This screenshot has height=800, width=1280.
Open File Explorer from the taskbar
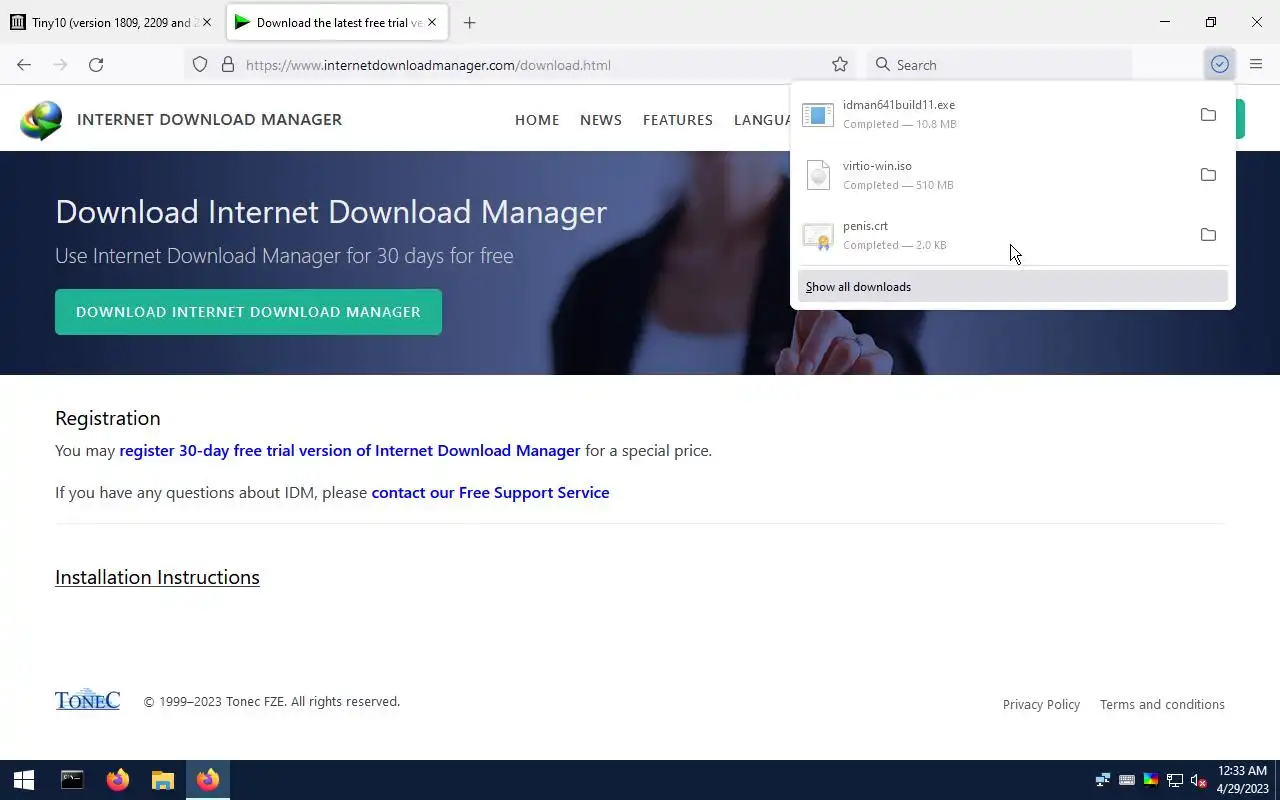point(163,780)
